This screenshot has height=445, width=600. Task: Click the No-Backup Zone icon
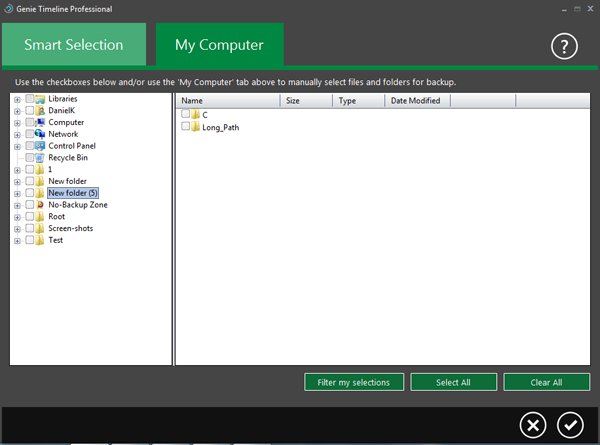click(40, 205)
